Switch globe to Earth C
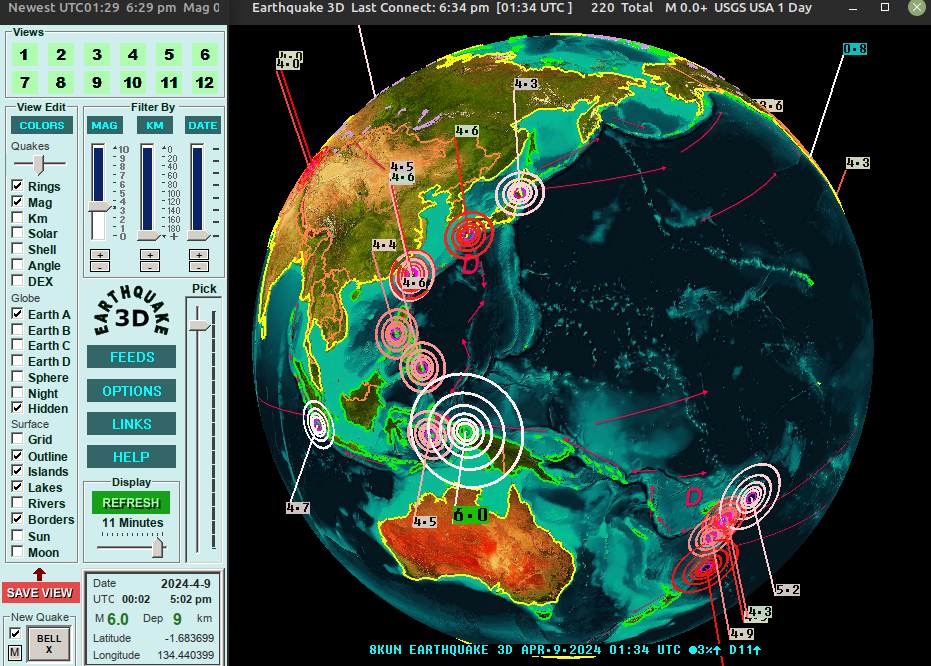The image size is (931, 666). [17, 345]
